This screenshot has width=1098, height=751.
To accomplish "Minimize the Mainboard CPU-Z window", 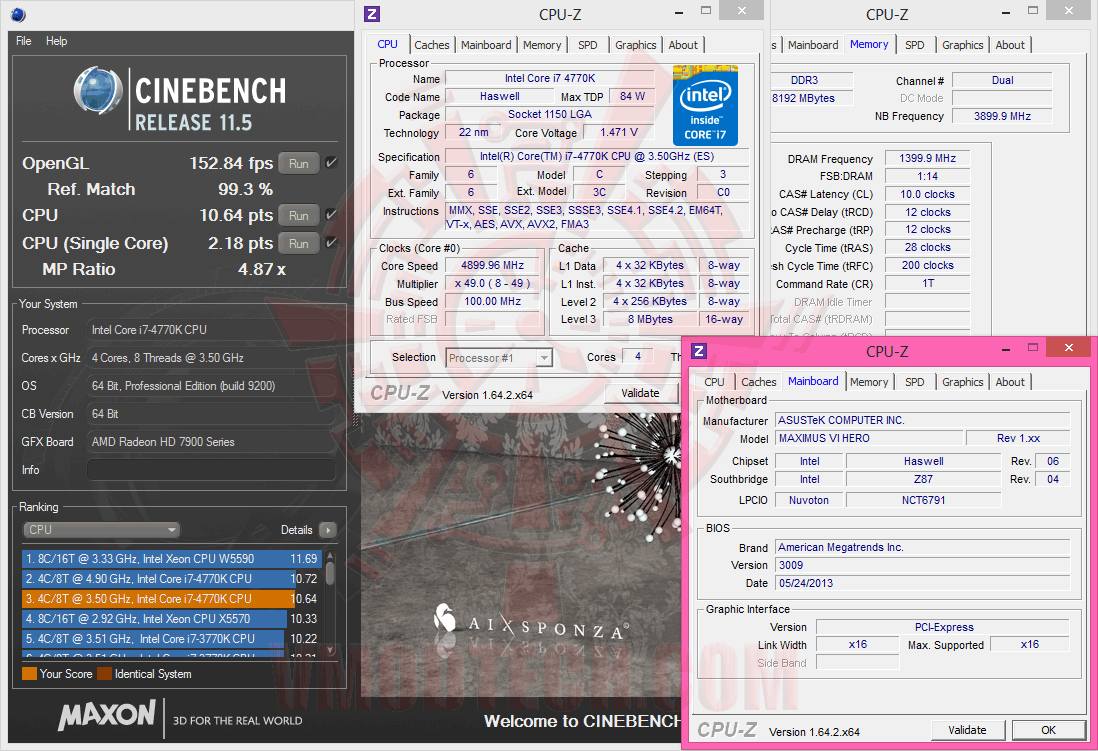I will pos(1006,349).
